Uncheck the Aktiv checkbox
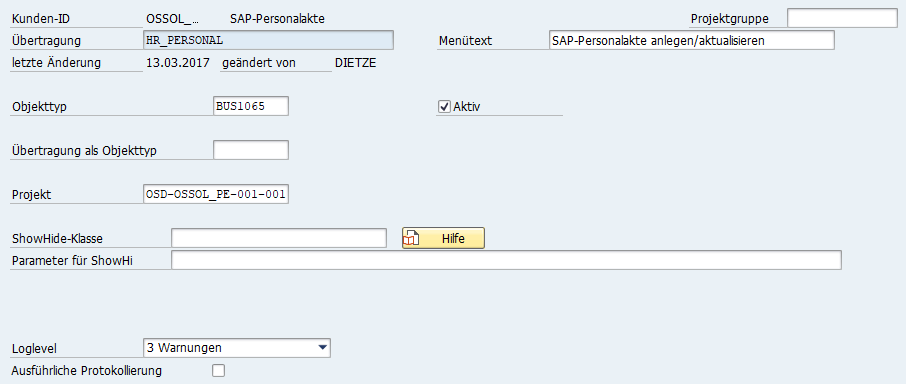 click(444, 107)
